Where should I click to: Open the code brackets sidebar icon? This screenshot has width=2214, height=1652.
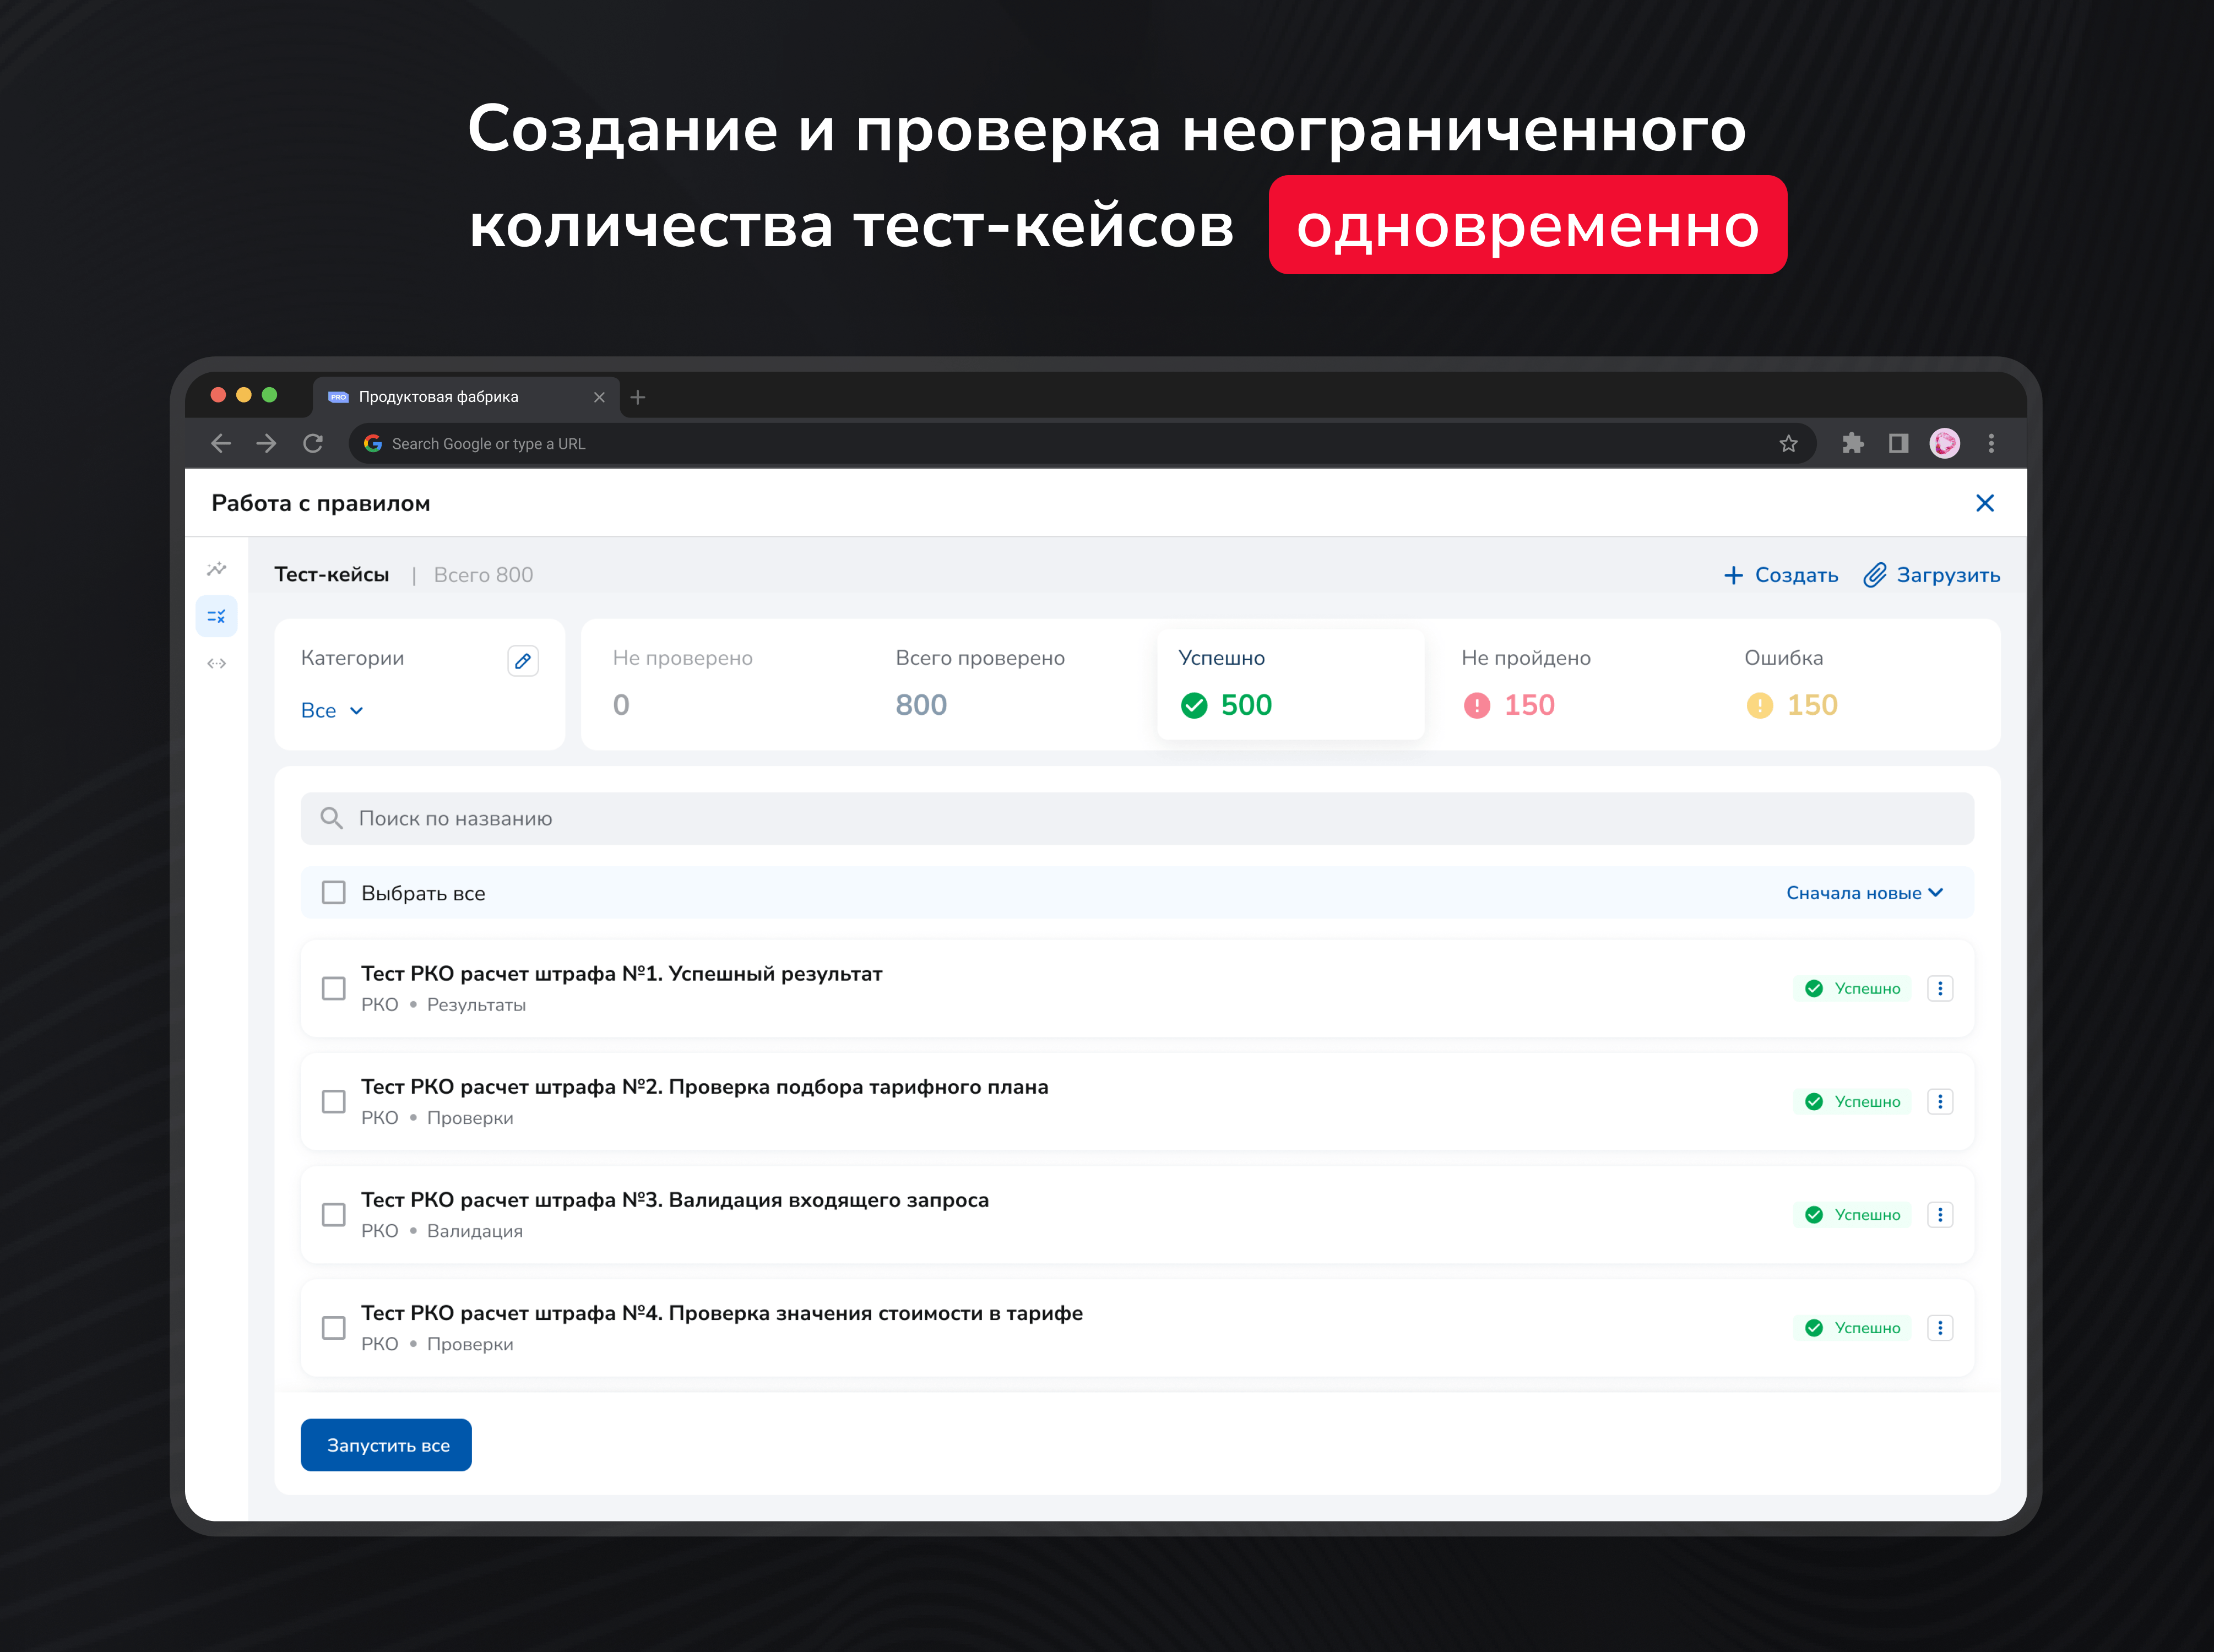pyautogui.click(x=216, y=663)
